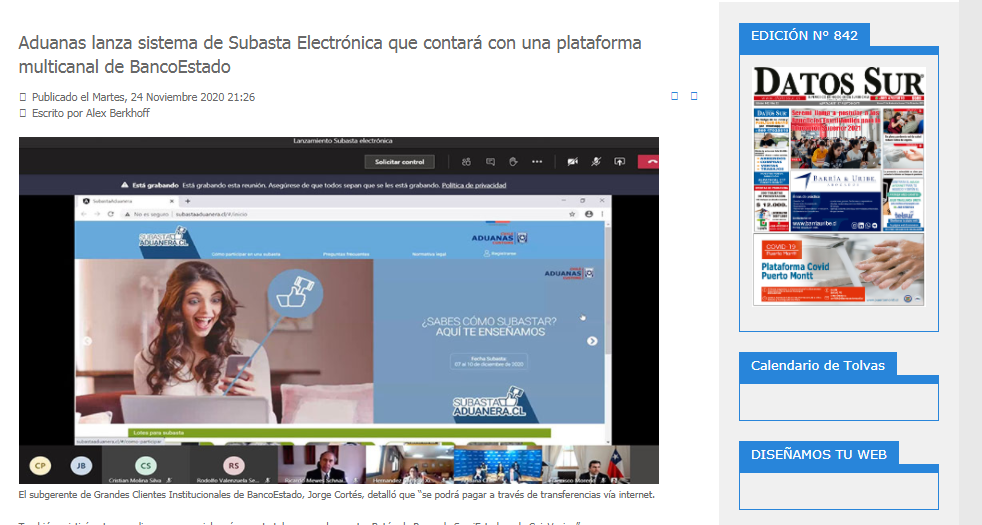The height and width of the screenshot is (525, 982).
Task: Open the print icon beside the publication date
Action: 674,96
